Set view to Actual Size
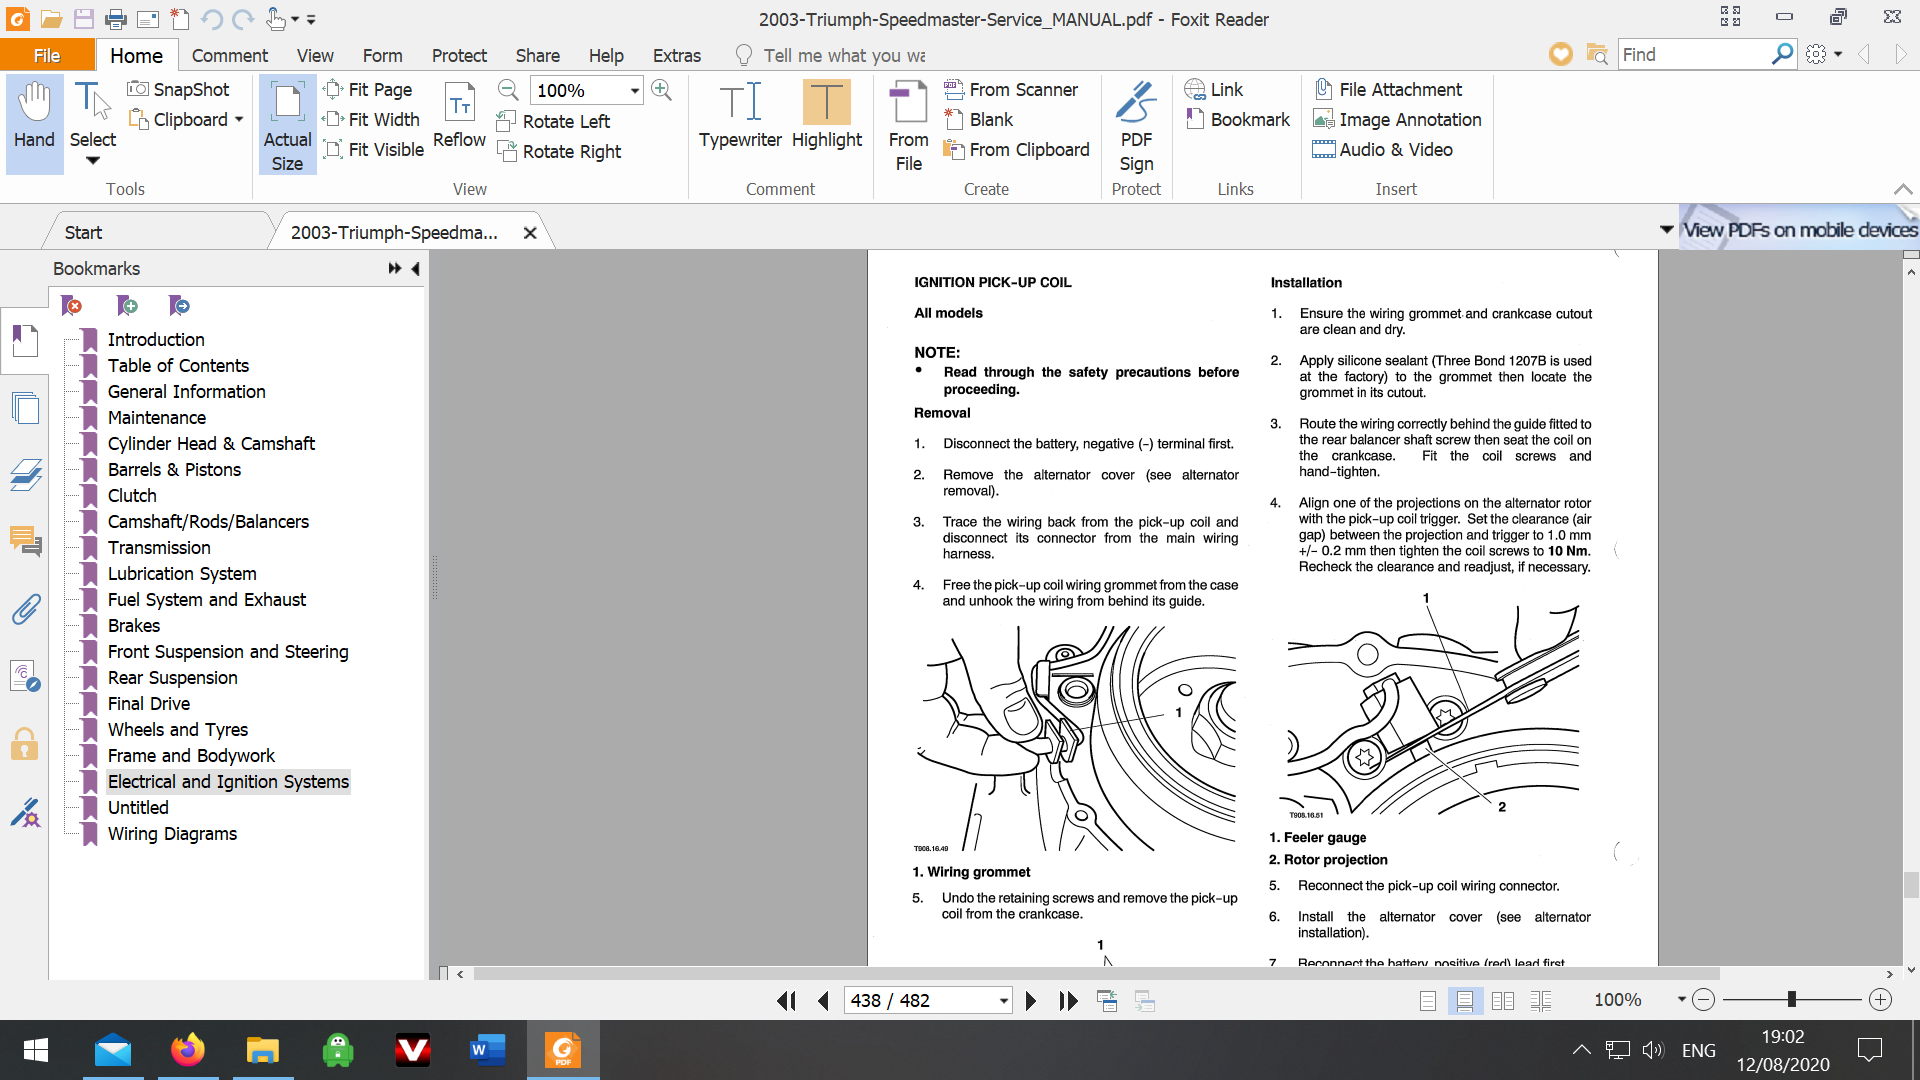 coord(287,124)
